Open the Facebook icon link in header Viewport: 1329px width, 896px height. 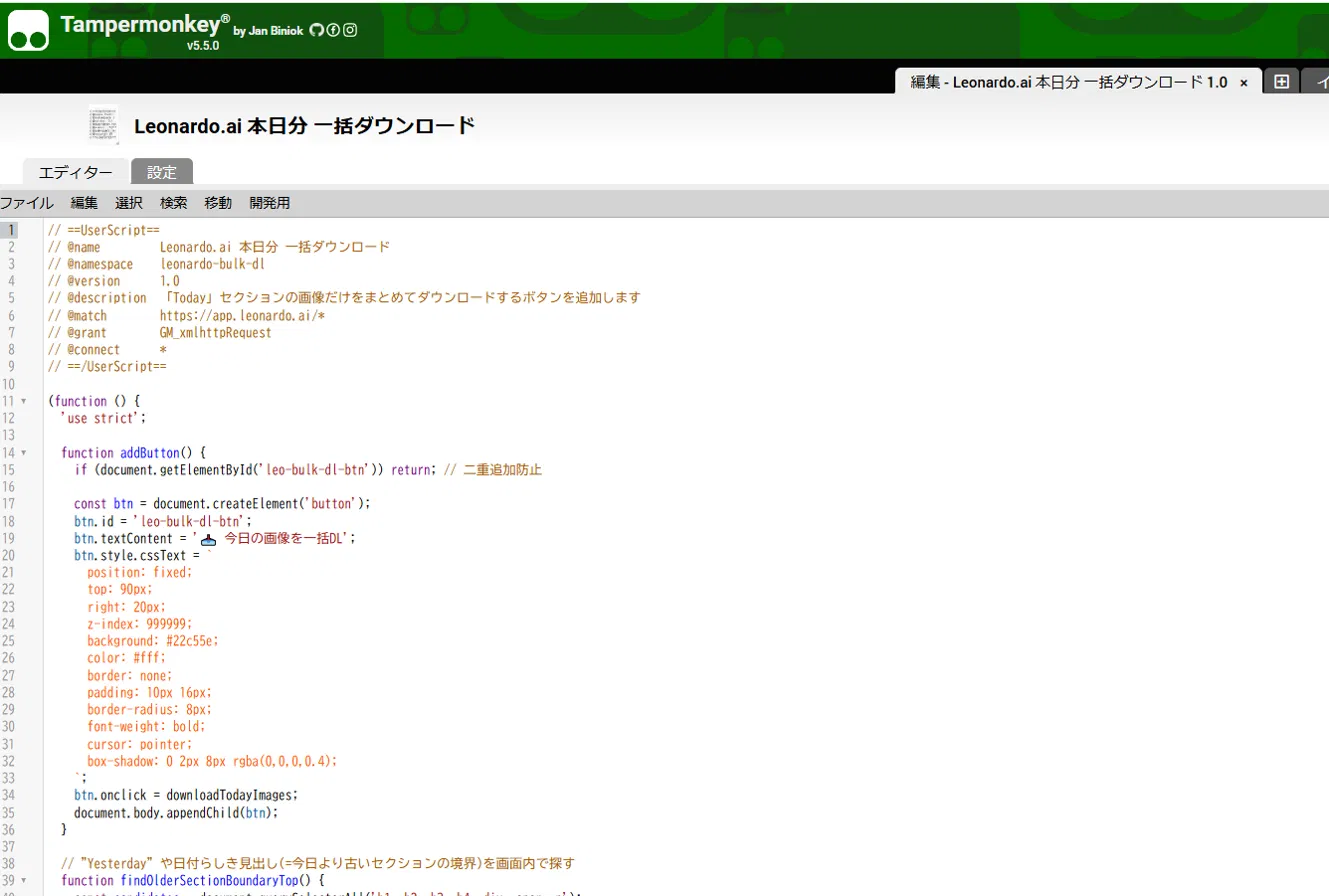pyautogui.click(x=333, y=30)
